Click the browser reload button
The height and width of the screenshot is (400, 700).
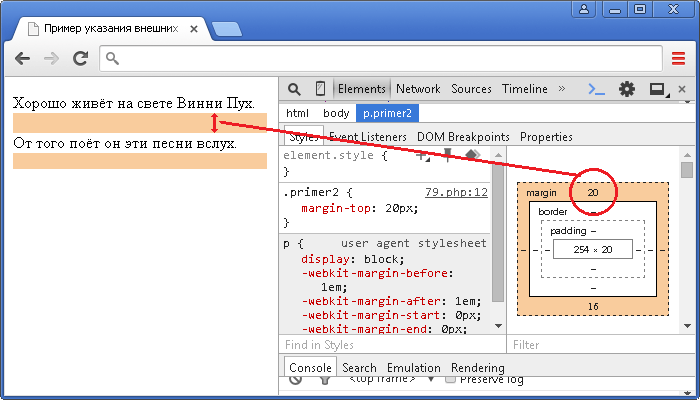[x=80, y=59]
